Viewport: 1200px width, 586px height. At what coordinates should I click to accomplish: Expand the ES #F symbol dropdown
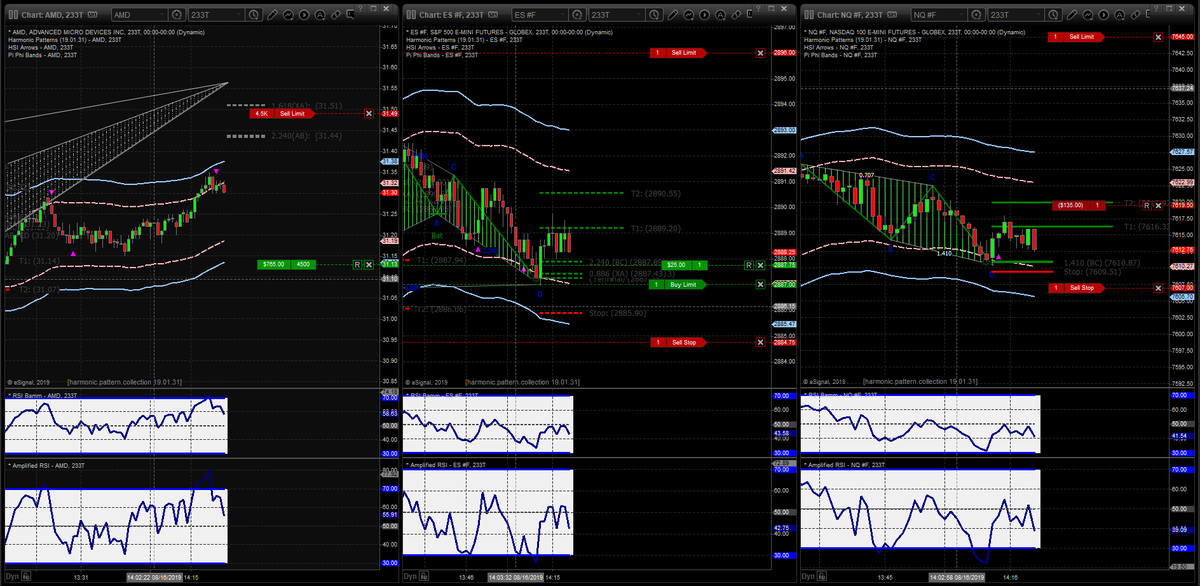pyautogui.click(x=562, y=15)
